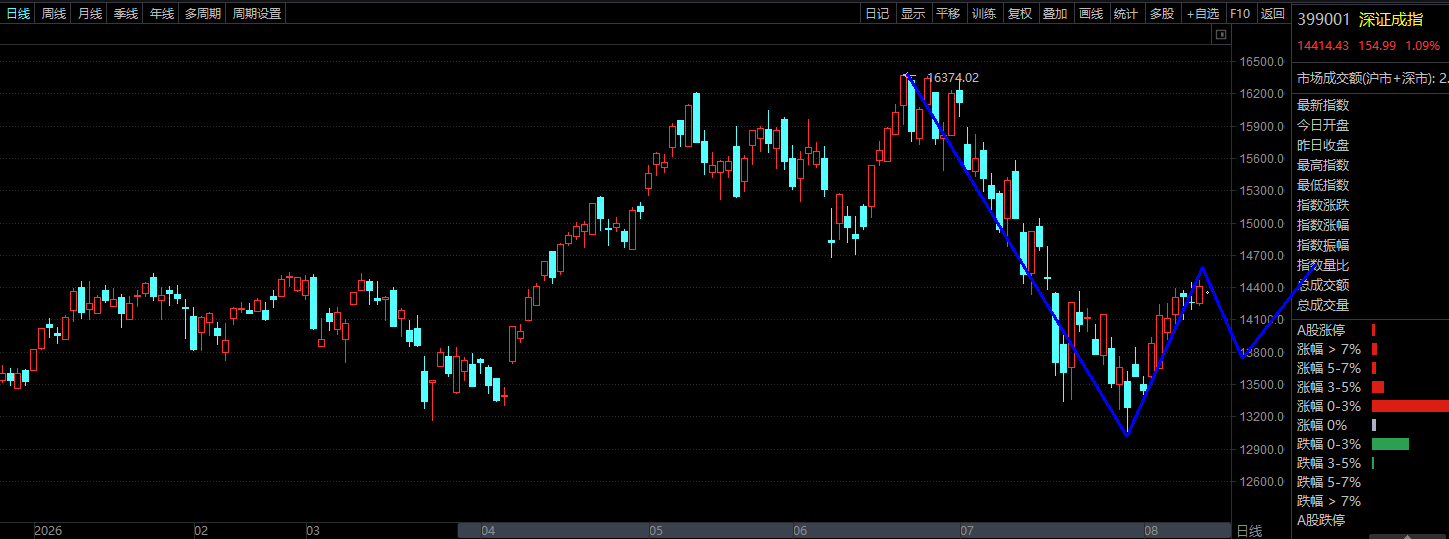The width and height of the screenshot is (1449, 539).
Task: Click the 日线 label beside the timeline
Action: tap(1249, 531)
